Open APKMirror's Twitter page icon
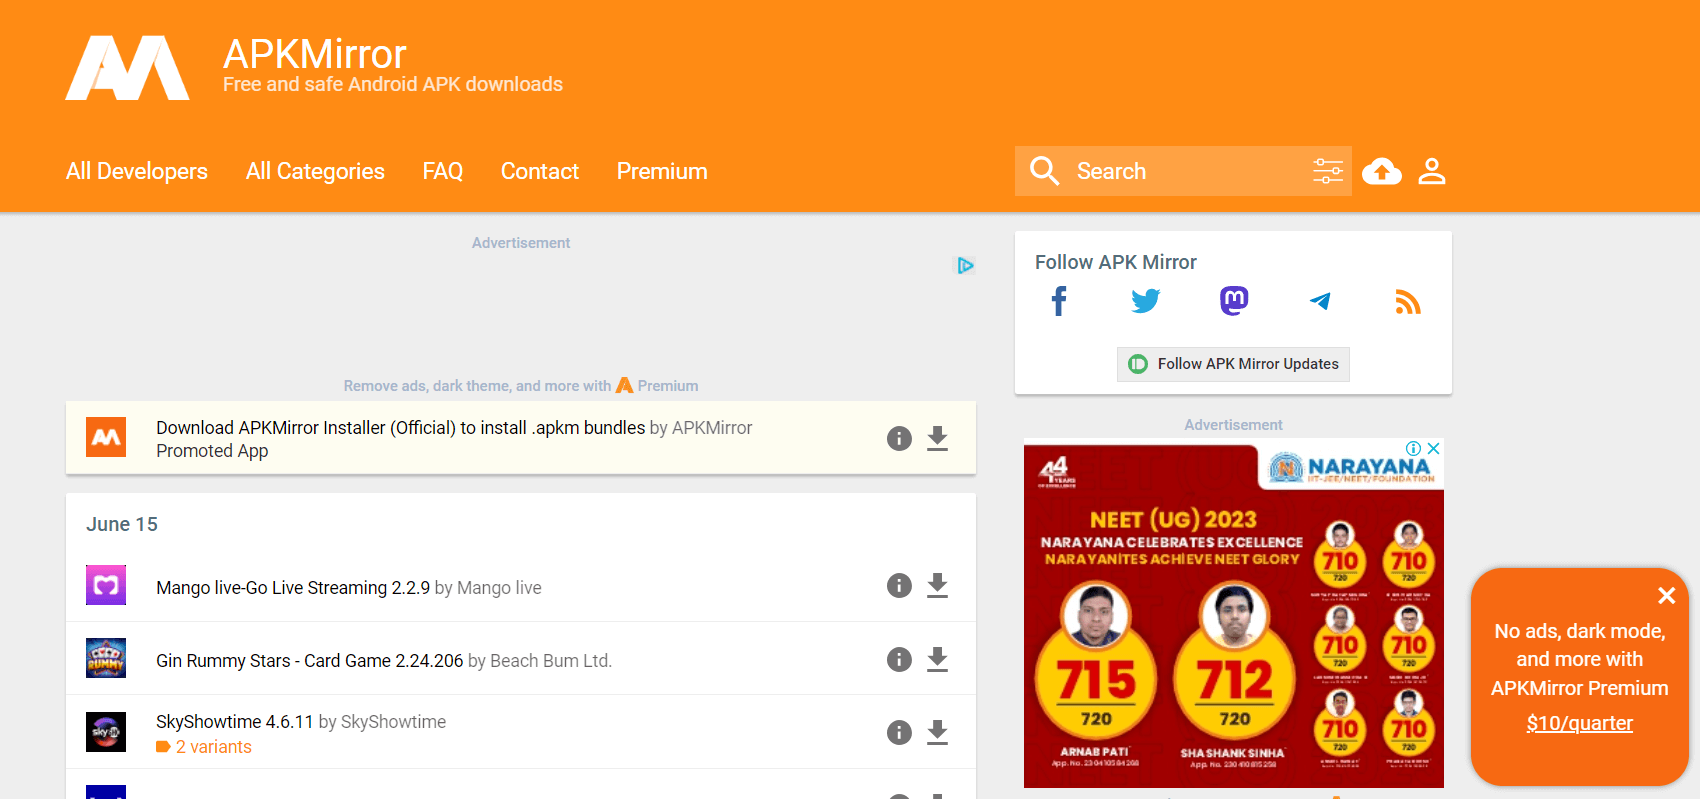The height and width of the screenshot is (799, 1700). tap(1145, 301)
